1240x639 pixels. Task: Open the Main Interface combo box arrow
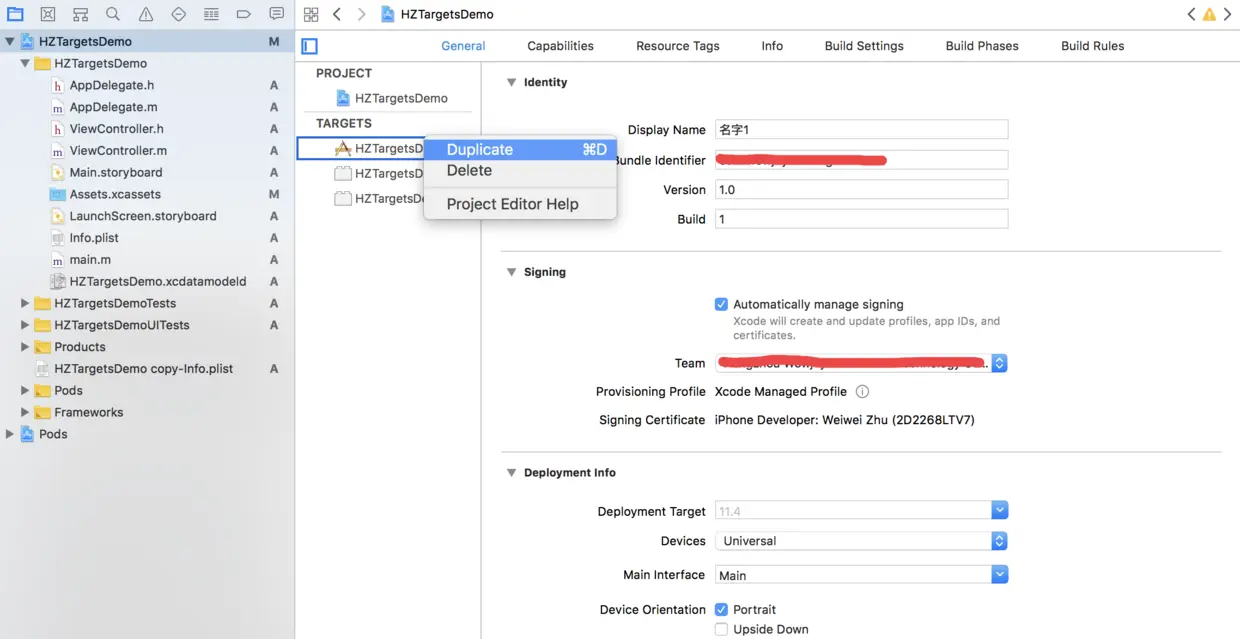point(999,575)
